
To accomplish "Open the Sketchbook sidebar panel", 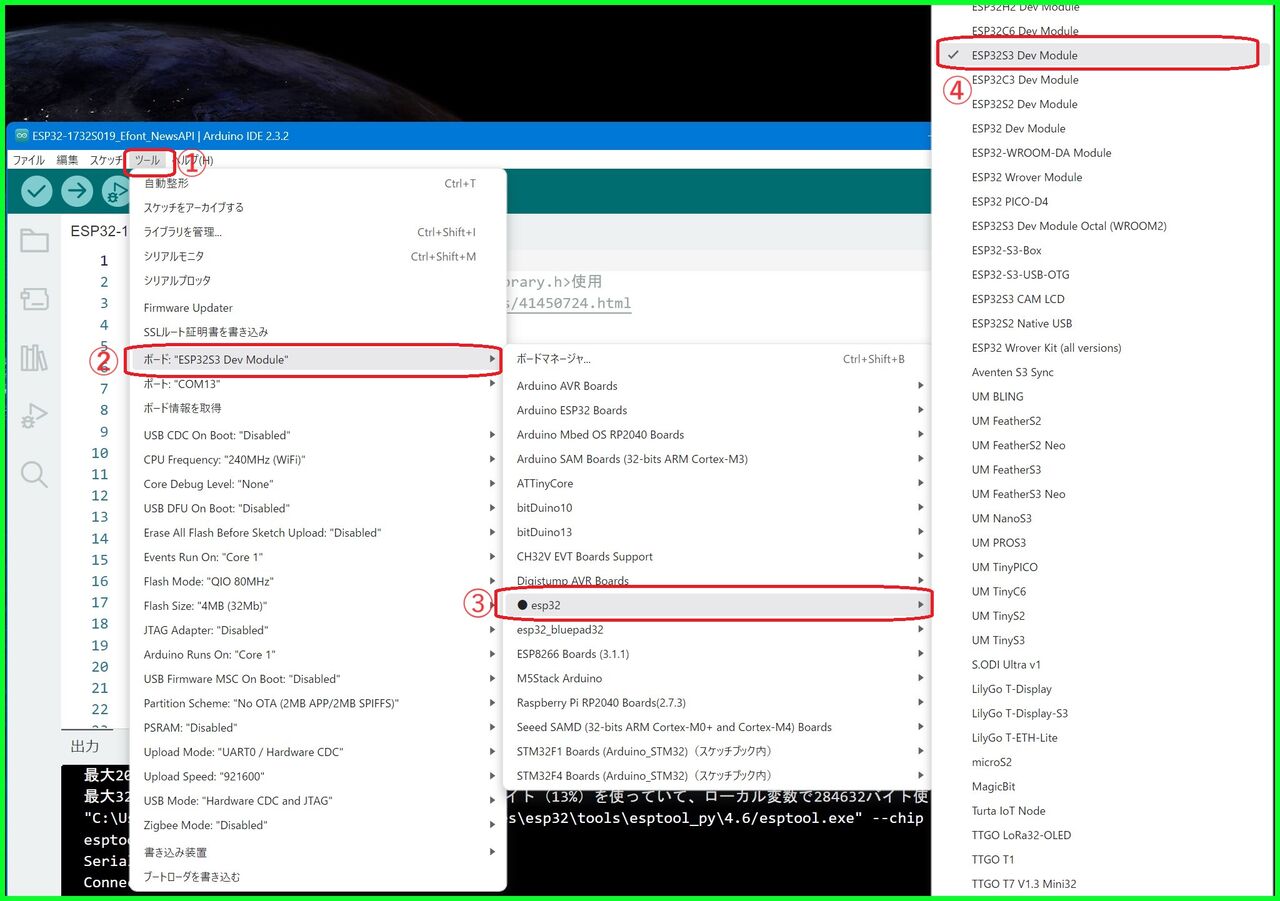I will 34,240.
